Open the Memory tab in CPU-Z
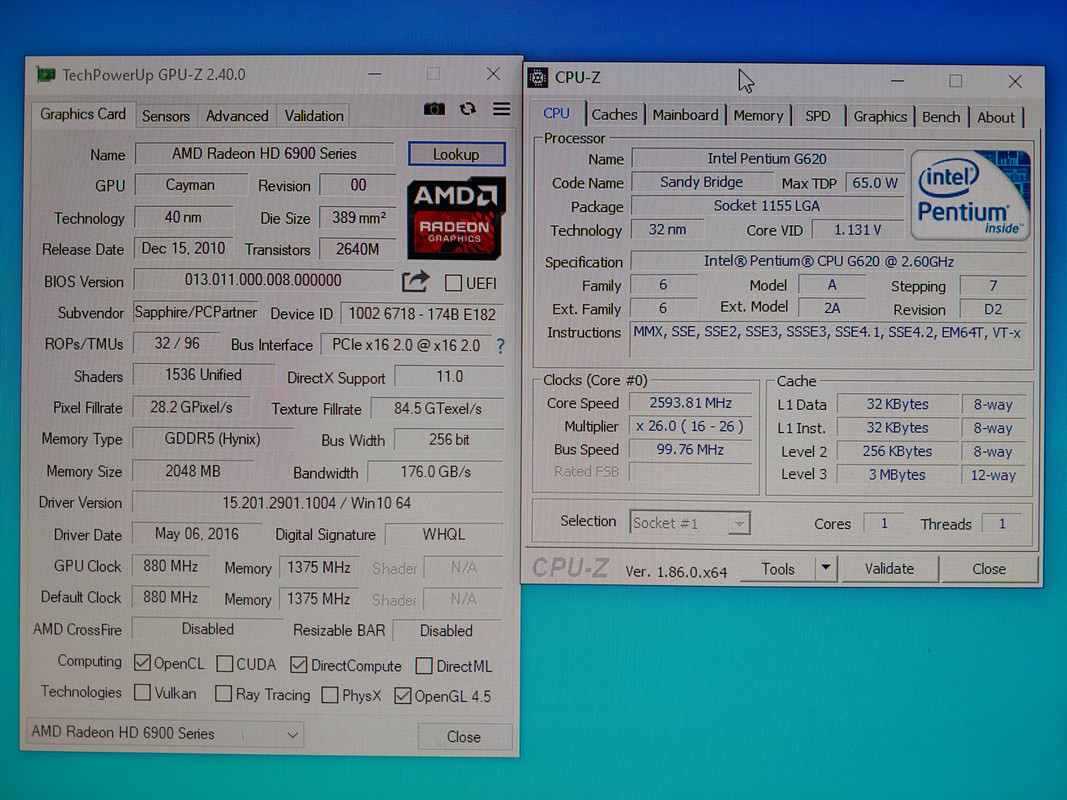 [758, 116]
